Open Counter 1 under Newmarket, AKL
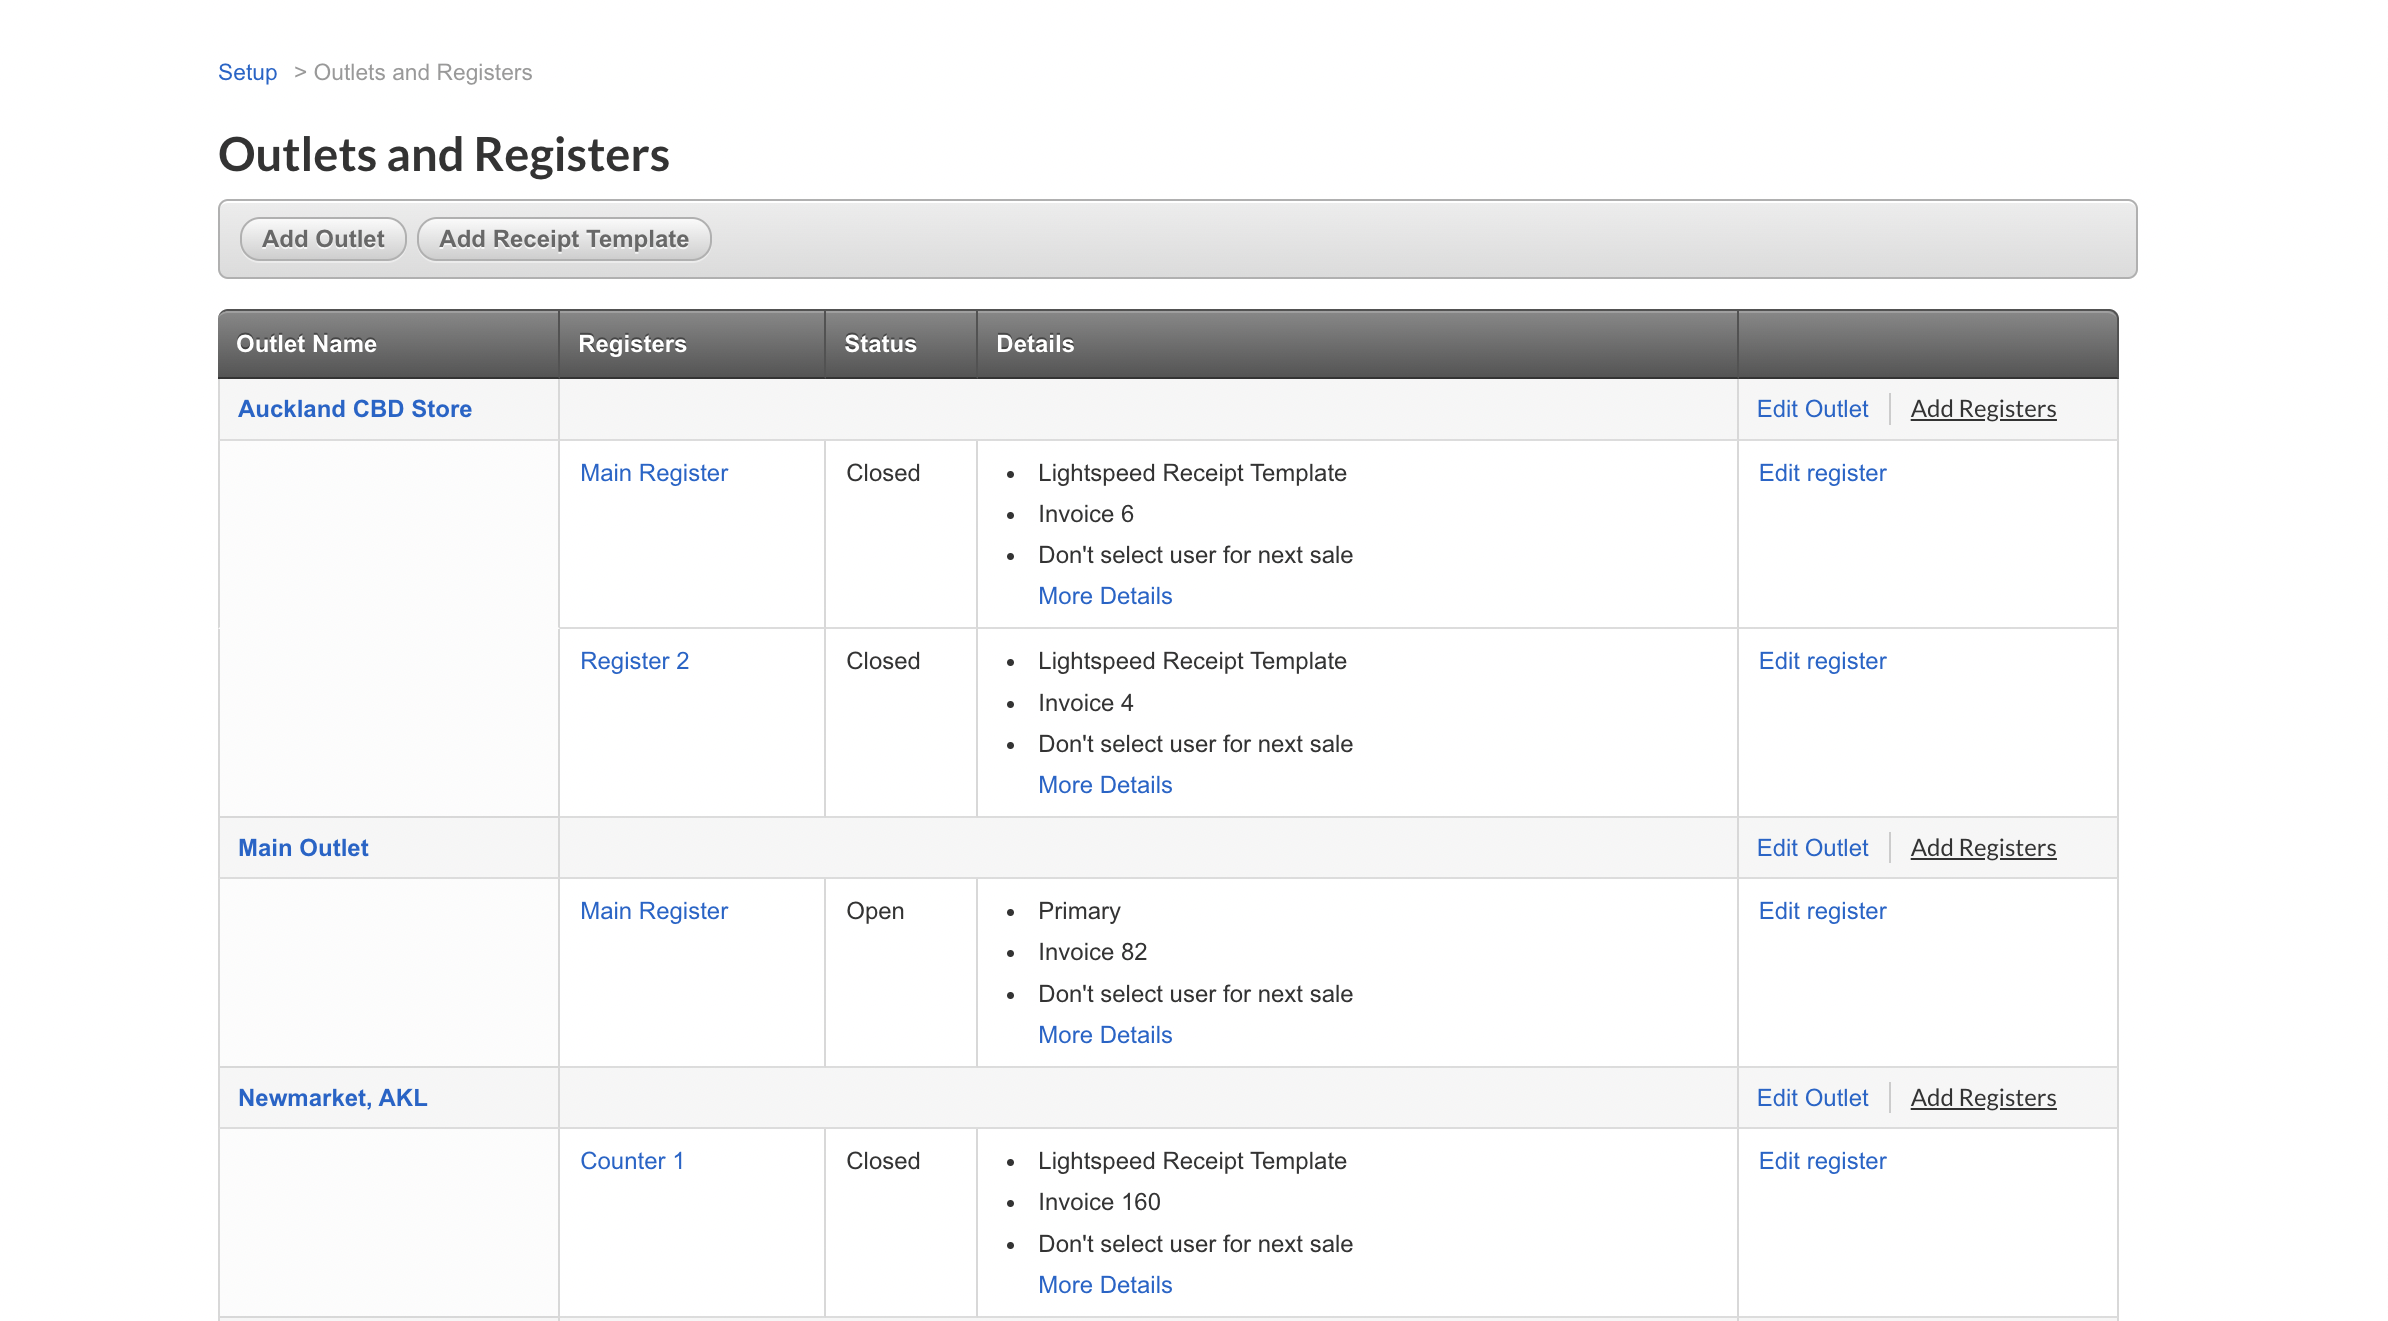This screenshot has height=1321, width=2388. [632, 1160]
